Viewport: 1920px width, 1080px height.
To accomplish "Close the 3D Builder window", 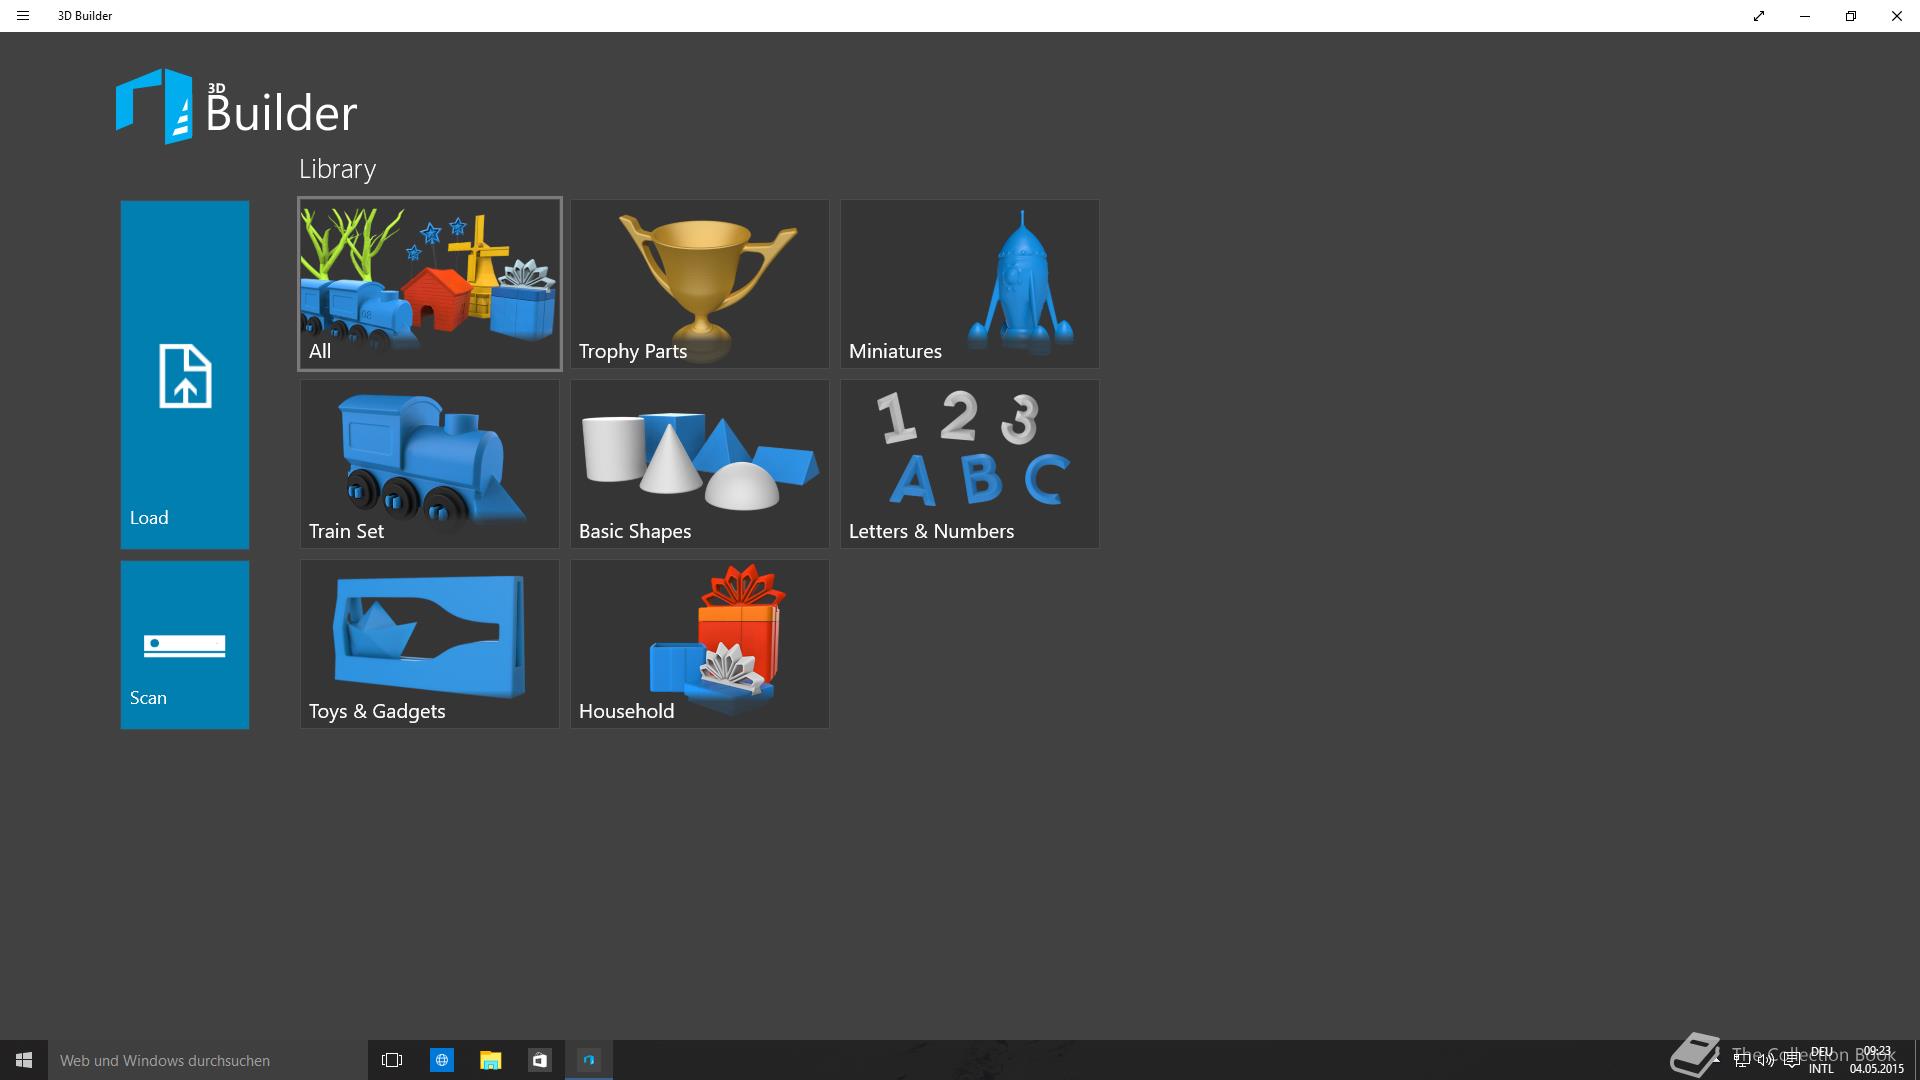I will pyautogui.click(x=1897, y=16).
